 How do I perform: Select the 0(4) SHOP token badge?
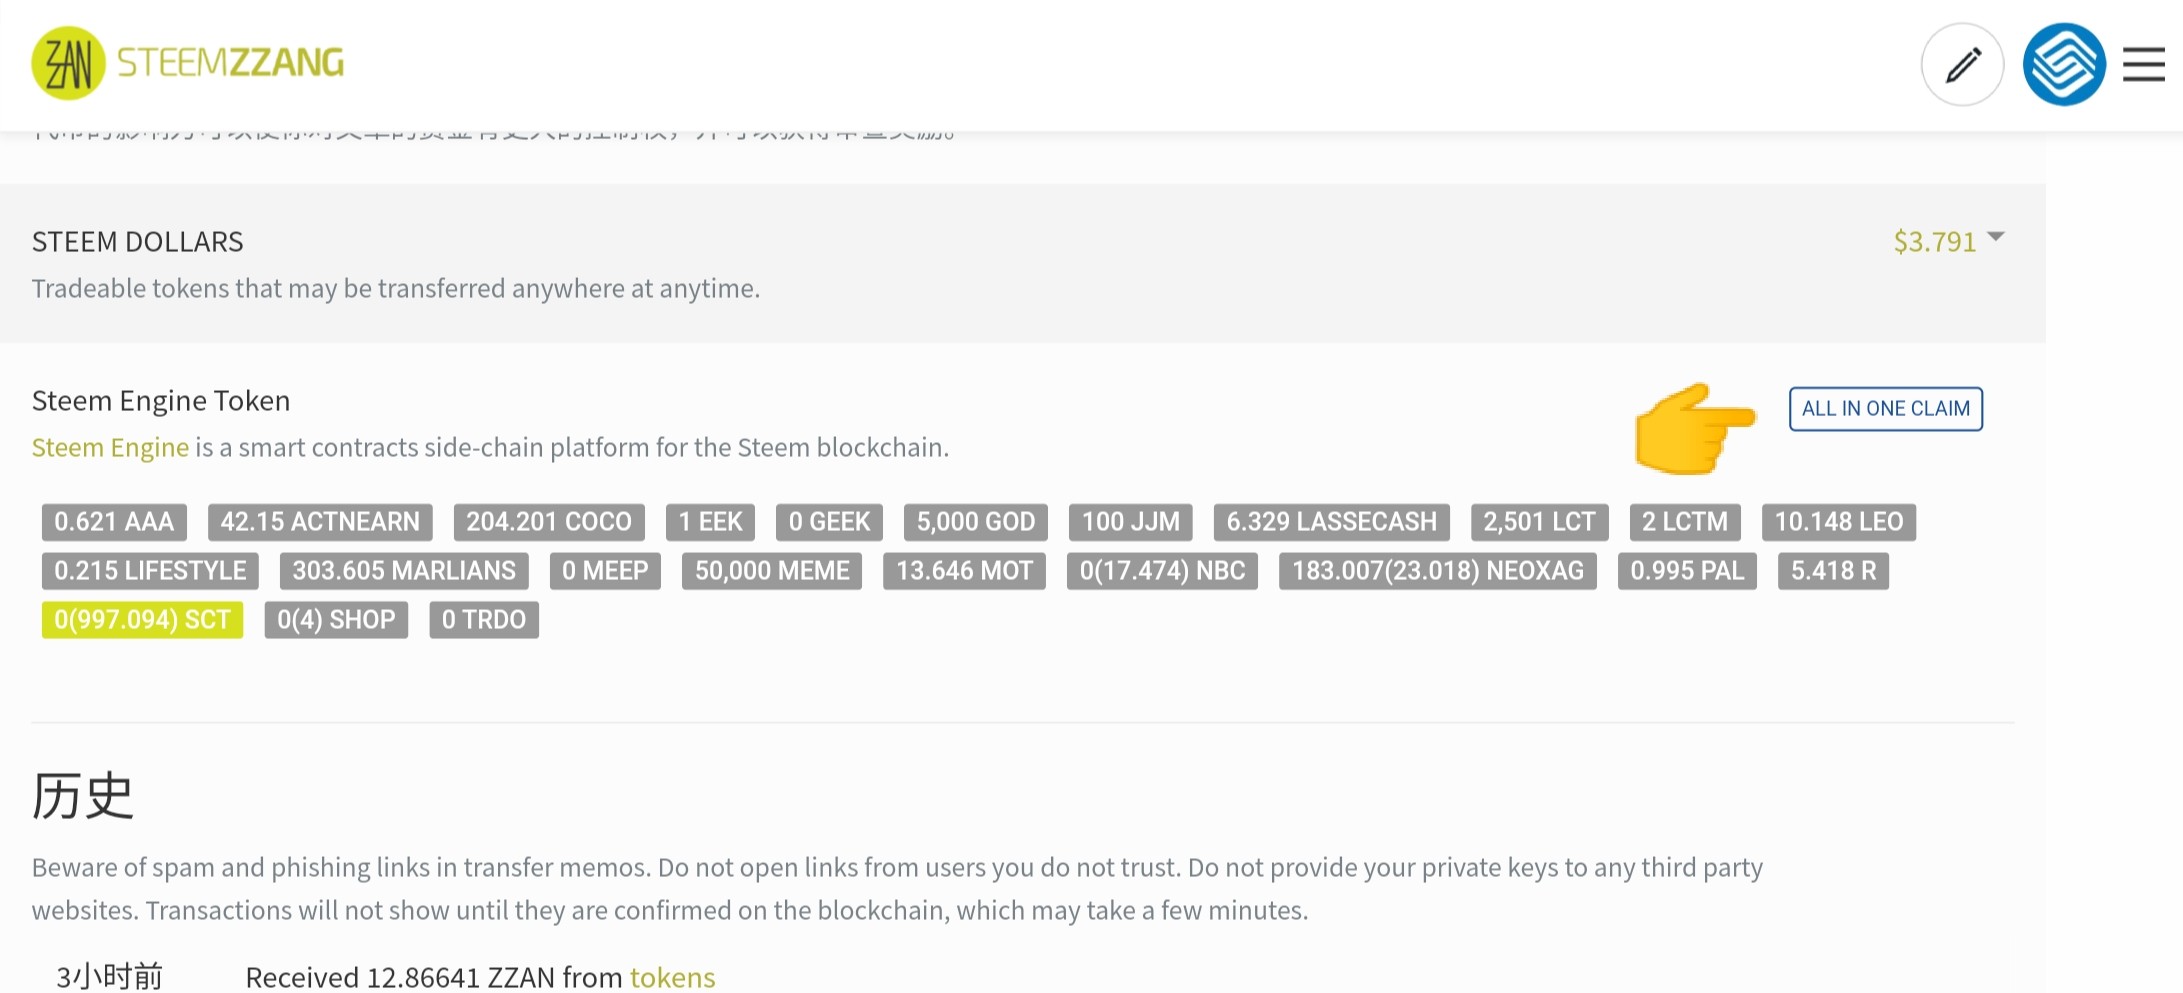pyautogui.click(x=336, y=620)
